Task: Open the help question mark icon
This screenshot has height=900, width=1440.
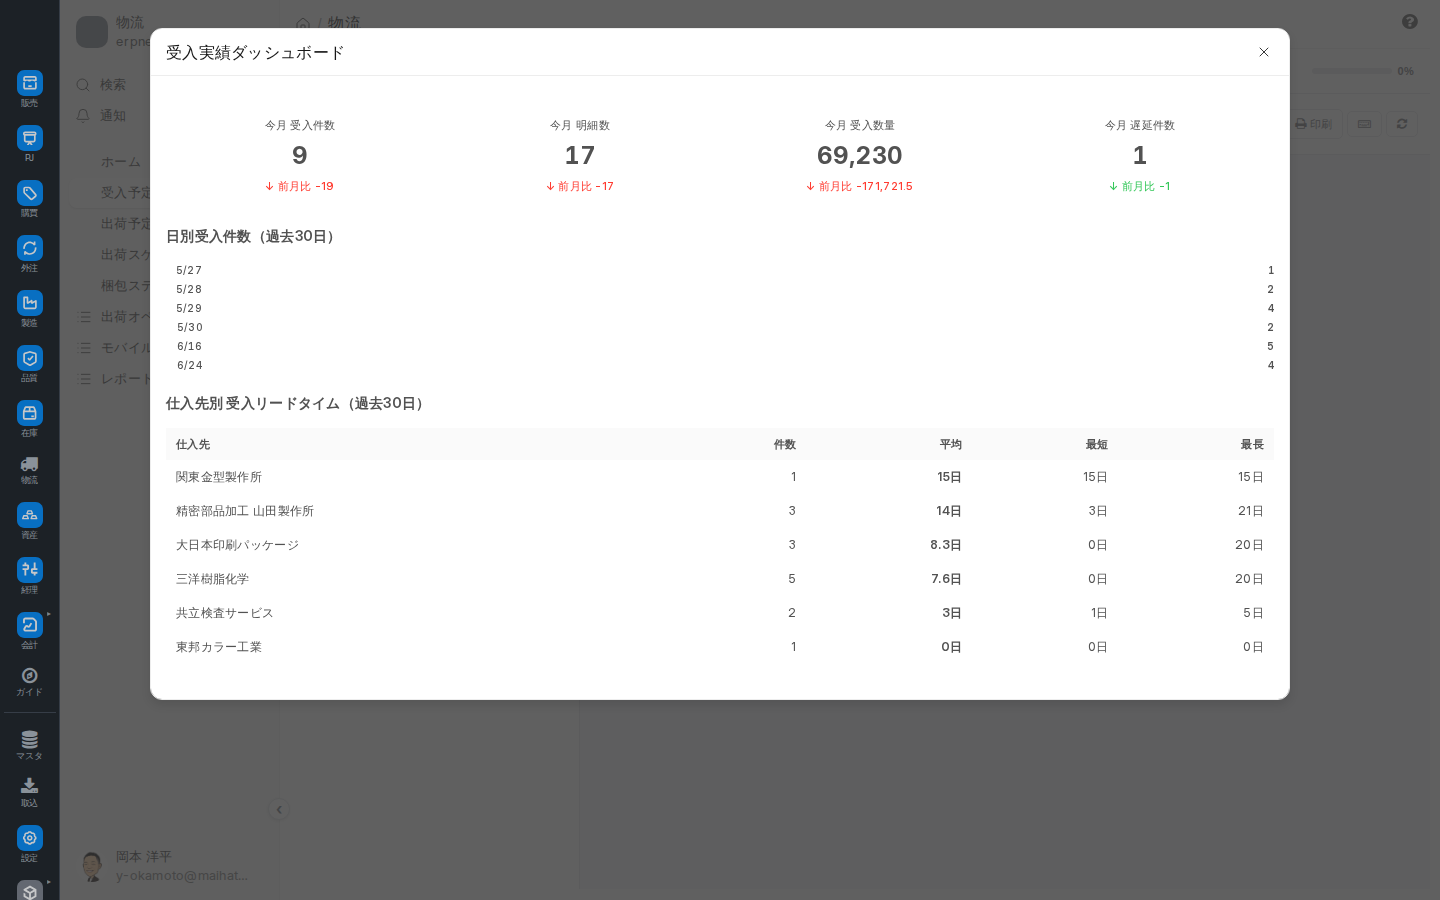Action: point(1410,22)
